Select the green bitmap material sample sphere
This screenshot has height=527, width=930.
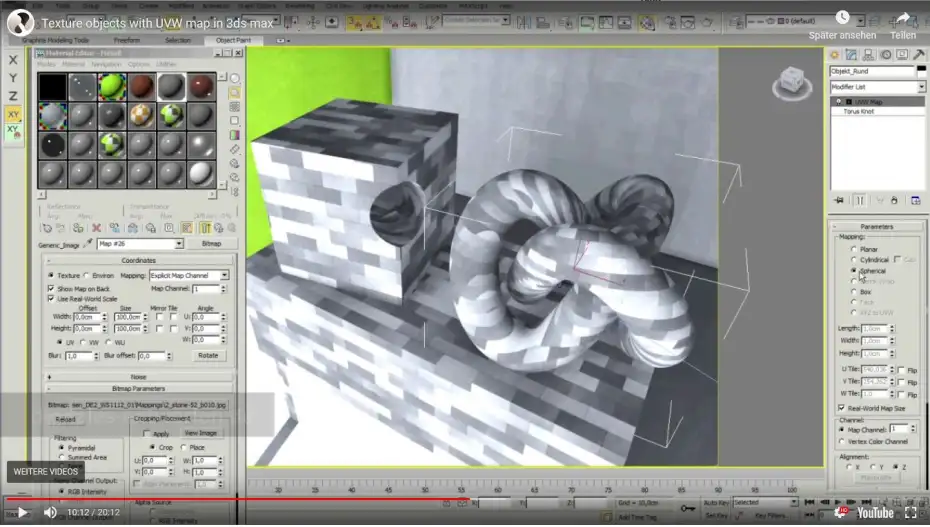112,87
